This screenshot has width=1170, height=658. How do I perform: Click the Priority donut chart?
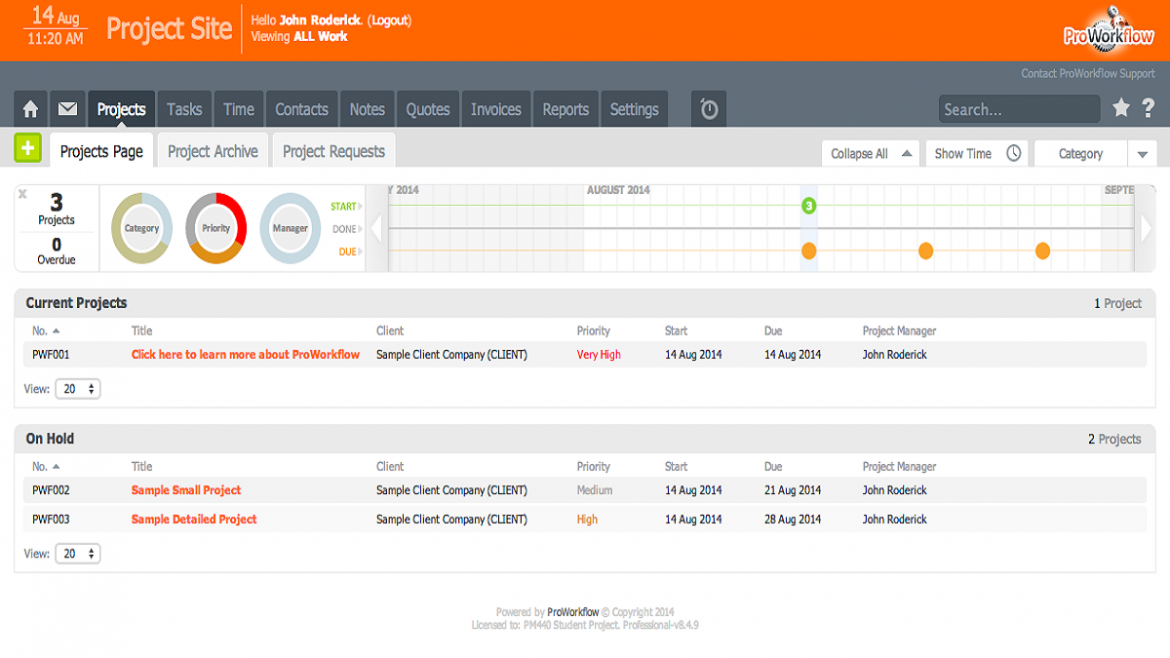[x=215, y=228]
